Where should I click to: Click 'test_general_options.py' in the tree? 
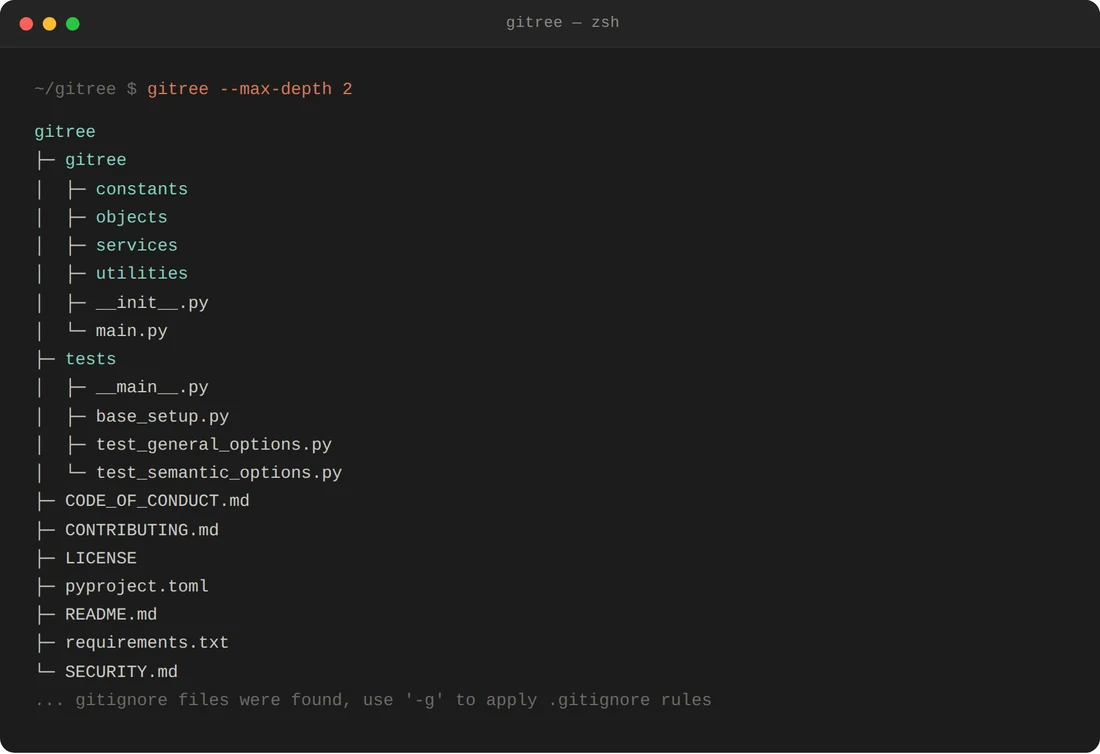click(x=214, y=445)
